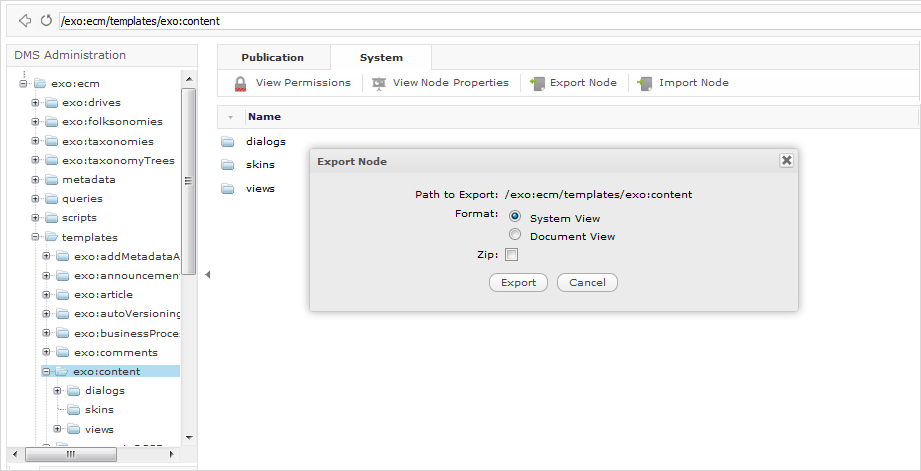Open views entry in file list
Image resolution: width=921 pixels, height=471 pixels.
pos(260,189)
